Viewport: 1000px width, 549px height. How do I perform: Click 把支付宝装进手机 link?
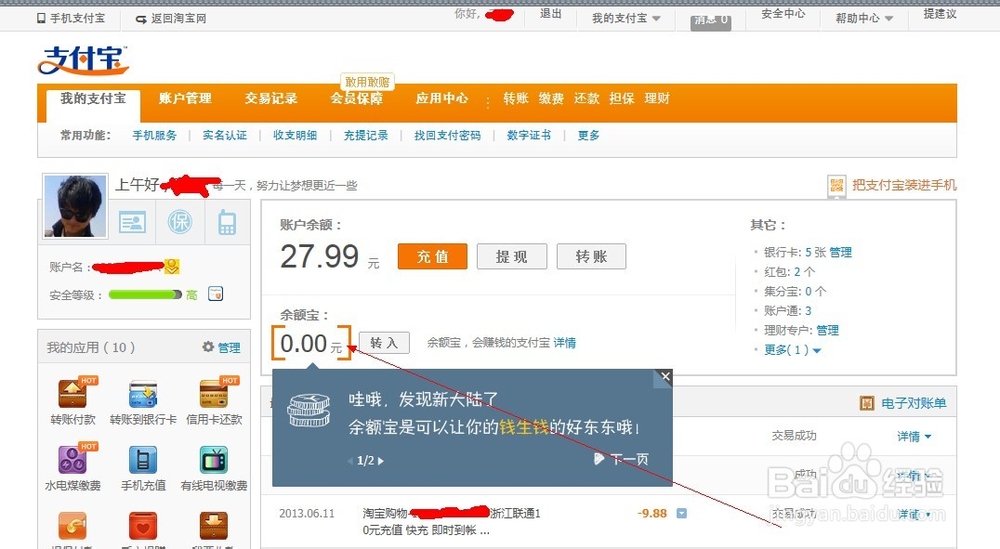(904, 185)
